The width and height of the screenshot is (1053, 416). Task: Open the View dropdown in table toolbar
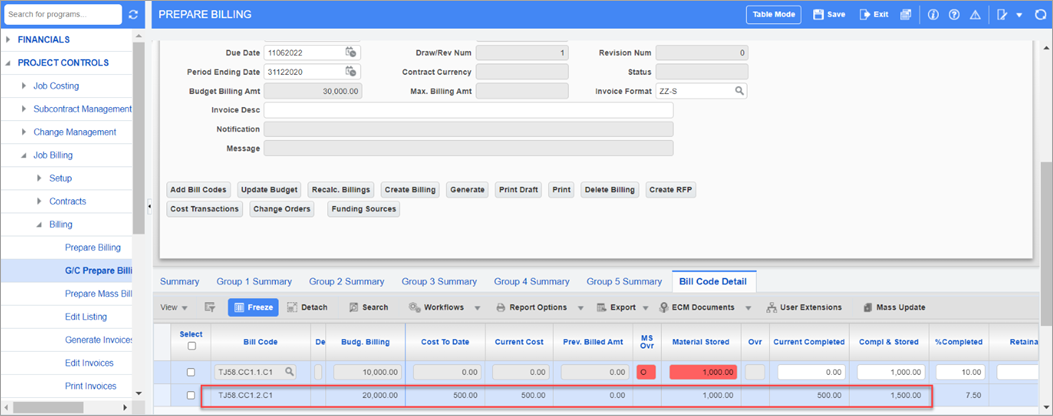tap(173, 307)
